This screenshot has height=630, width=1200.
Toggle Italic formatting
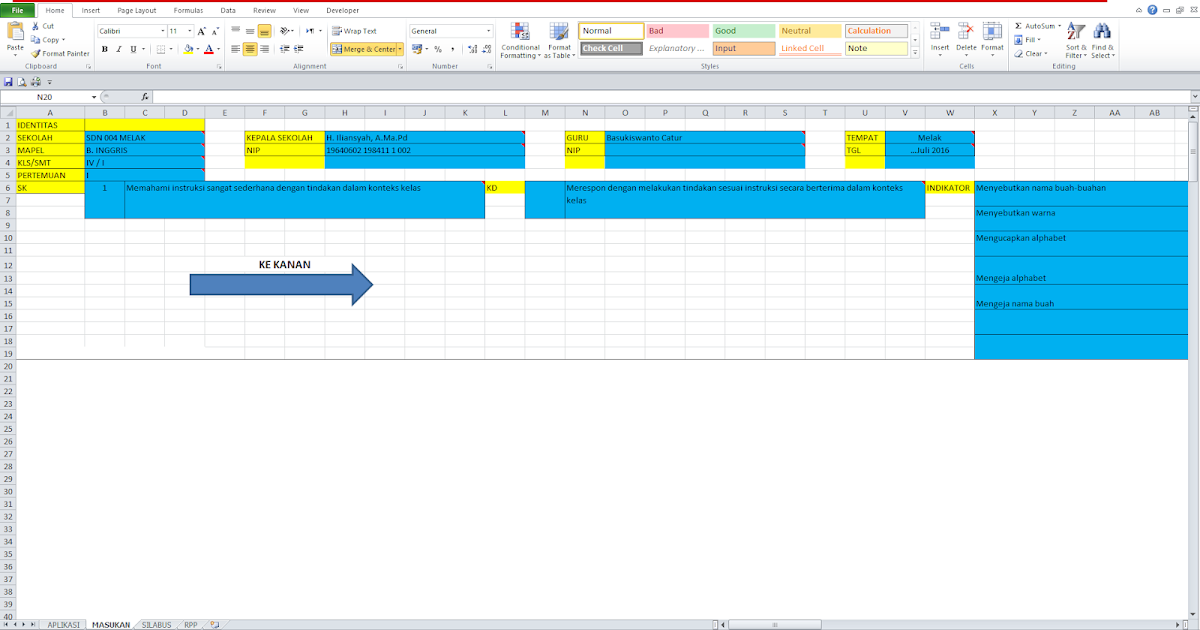coord(118,48)
